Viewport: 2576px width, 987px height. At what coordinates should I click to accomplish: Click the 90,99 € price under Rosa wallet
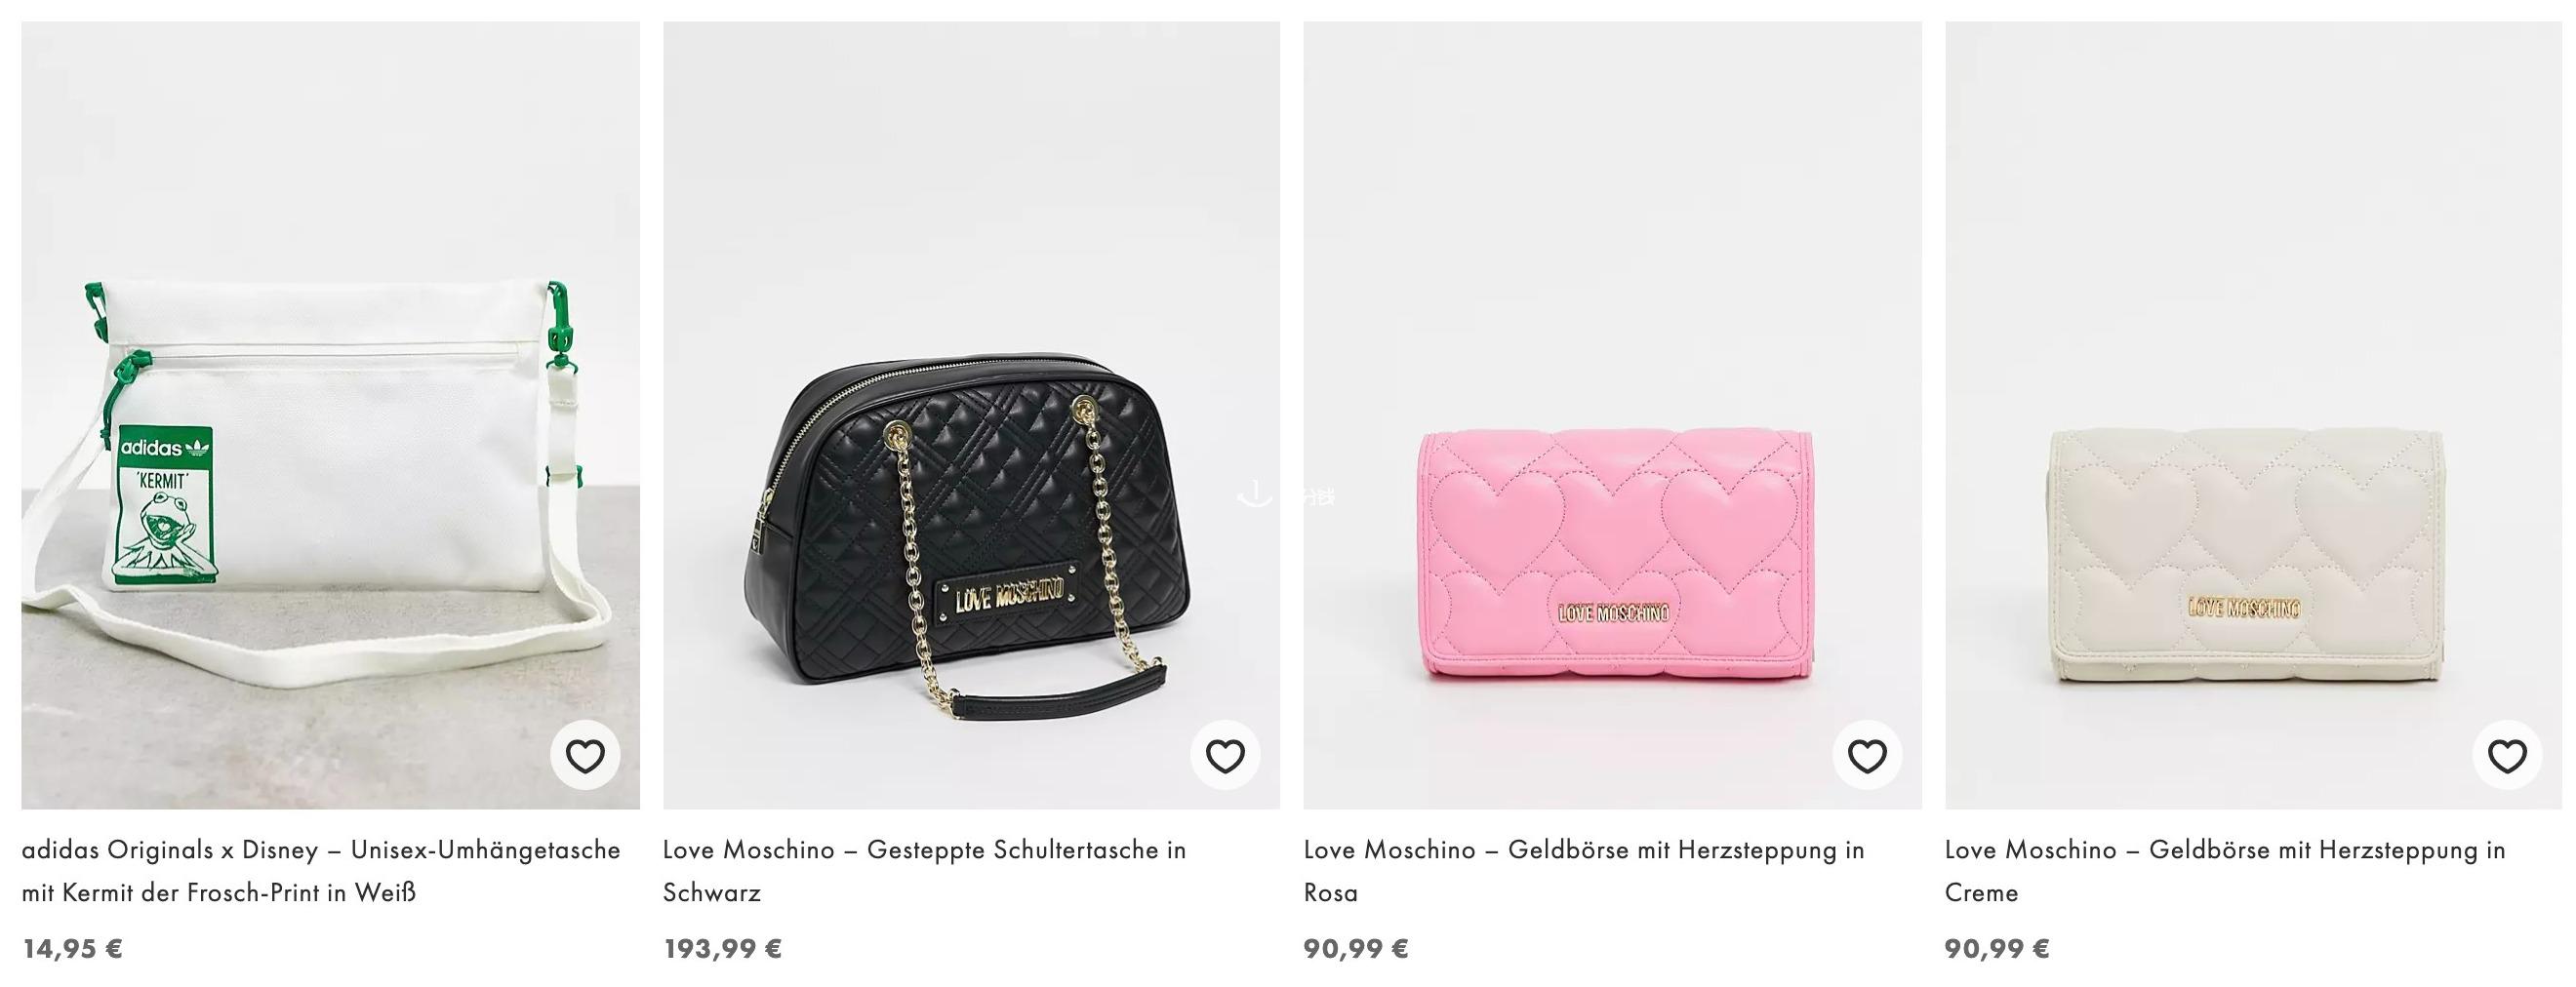(x=1356, y=949)
